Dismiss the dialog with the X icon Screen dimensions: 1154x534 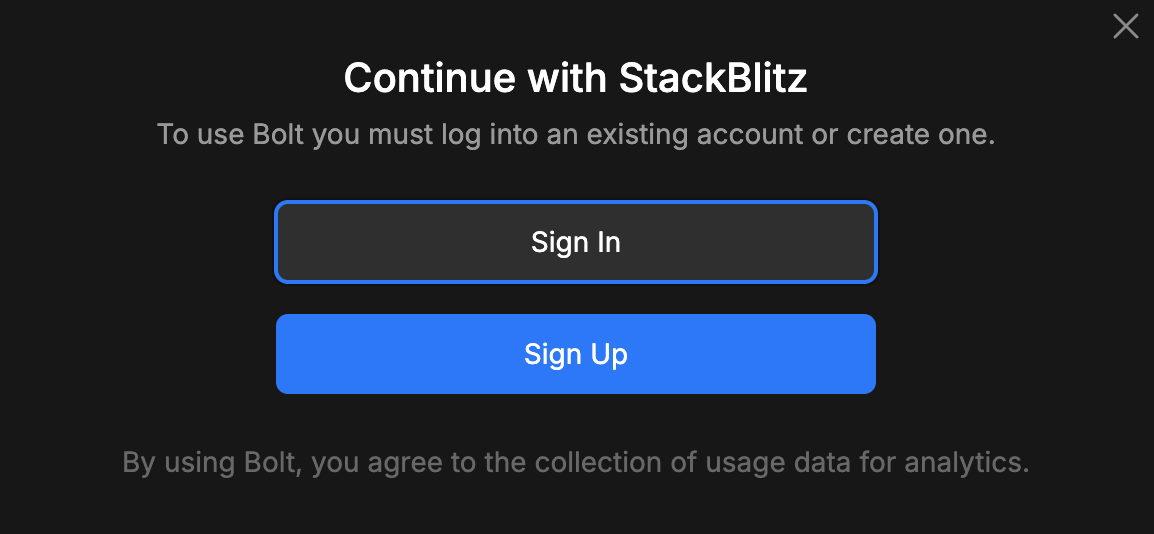[x=1126, y=27]
